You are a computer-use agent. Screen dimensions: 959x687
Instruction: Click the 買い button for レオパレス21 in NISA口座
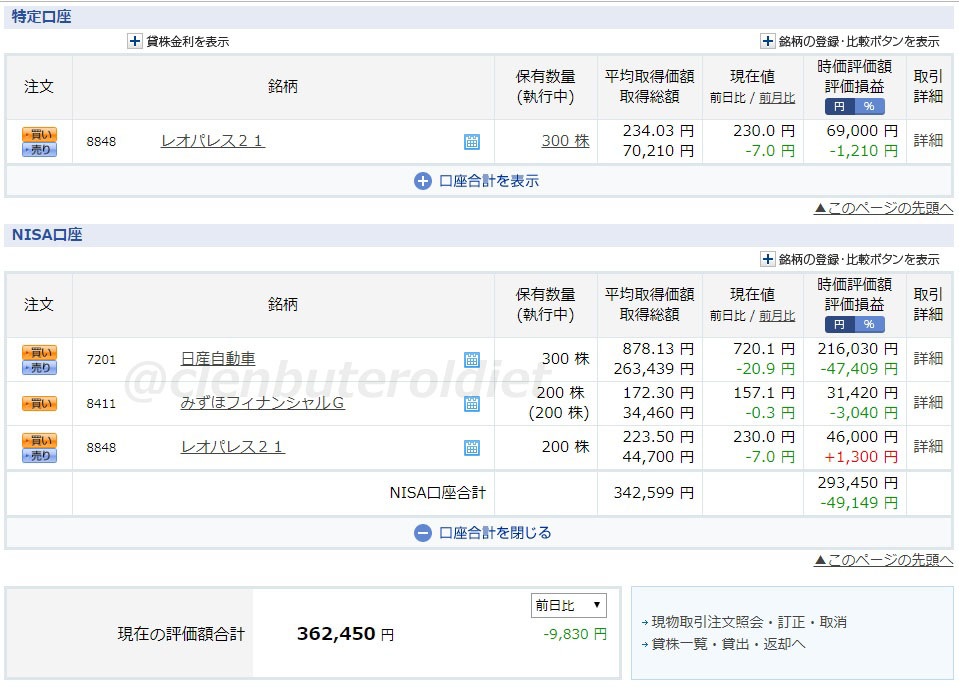pos(39,440)
